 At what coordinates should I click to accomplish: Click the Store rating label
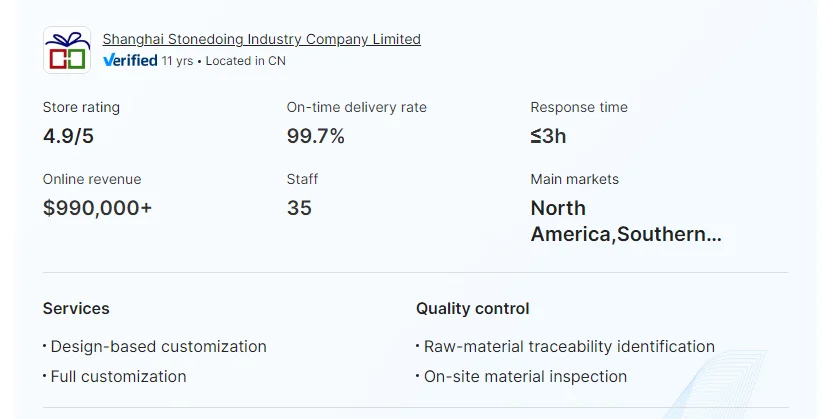point(81,107)
